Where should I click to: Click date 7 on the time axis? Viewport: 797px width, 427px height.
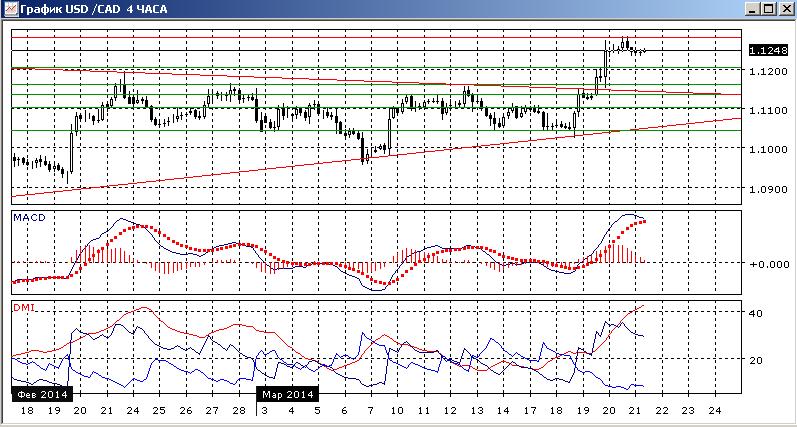click(x=371, y=411)
